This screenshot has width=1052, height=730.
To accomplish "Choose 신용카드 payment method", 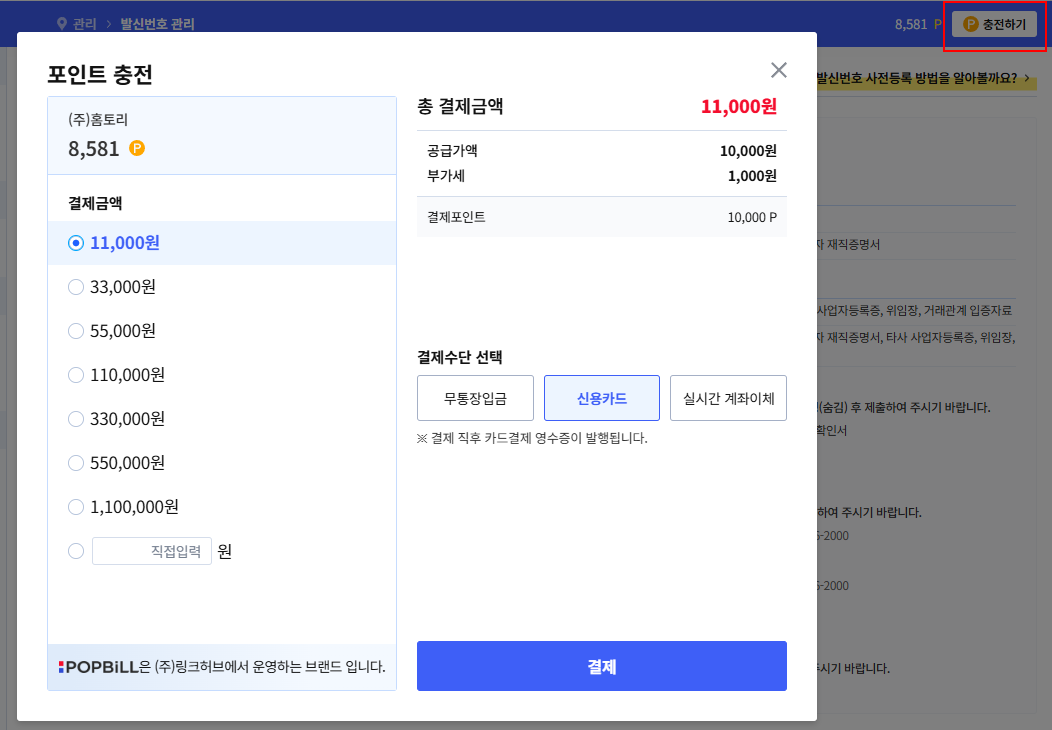I will (x=601, y=398).
